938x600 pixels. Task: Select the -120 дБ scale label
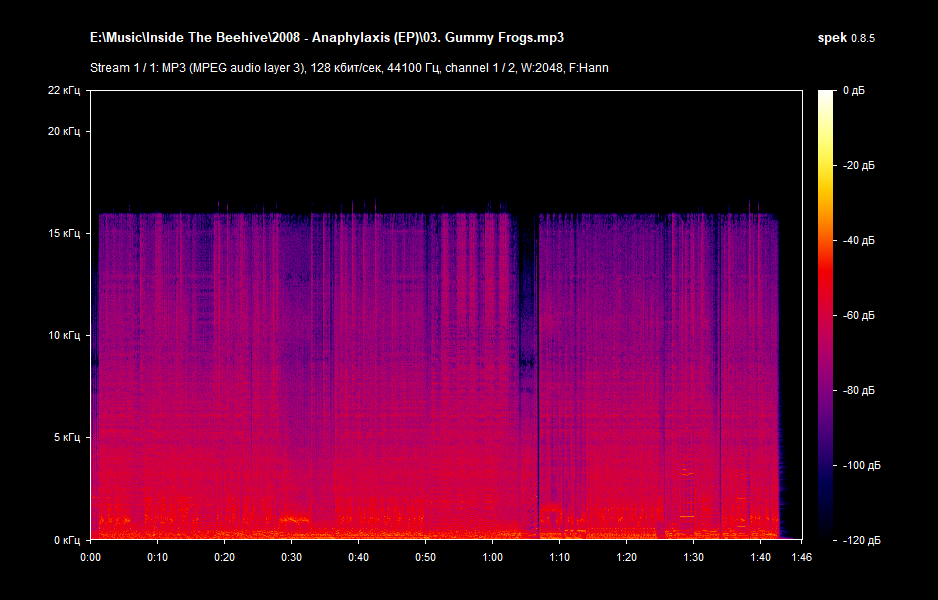[860, 540]
